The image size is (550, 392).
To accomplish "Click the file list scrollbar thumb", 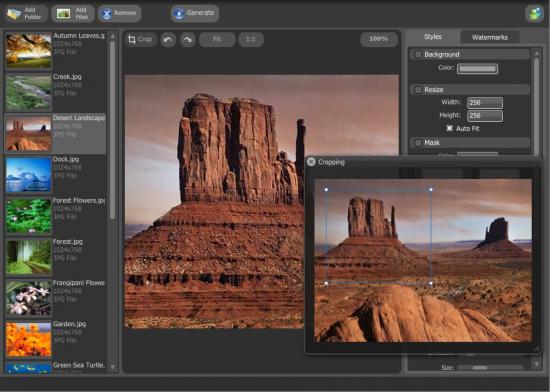I will pos(113,130).
